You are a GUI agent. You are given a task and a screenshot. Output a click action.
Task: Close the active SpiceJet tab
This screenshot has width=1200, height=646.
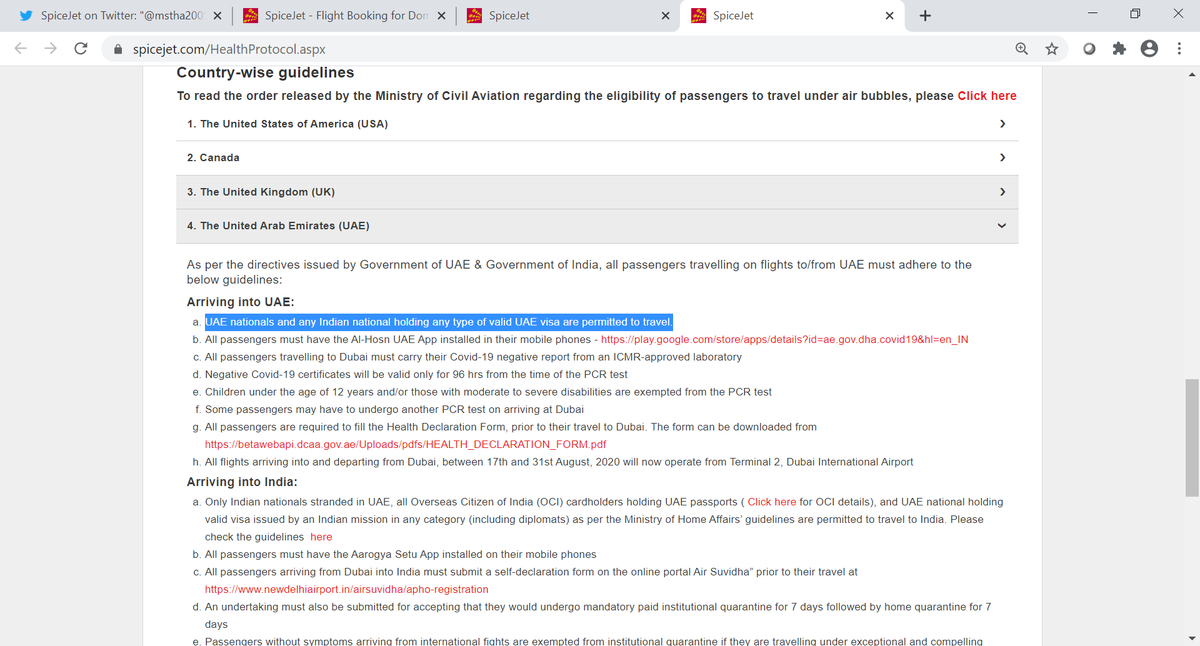tap(890, 16)
